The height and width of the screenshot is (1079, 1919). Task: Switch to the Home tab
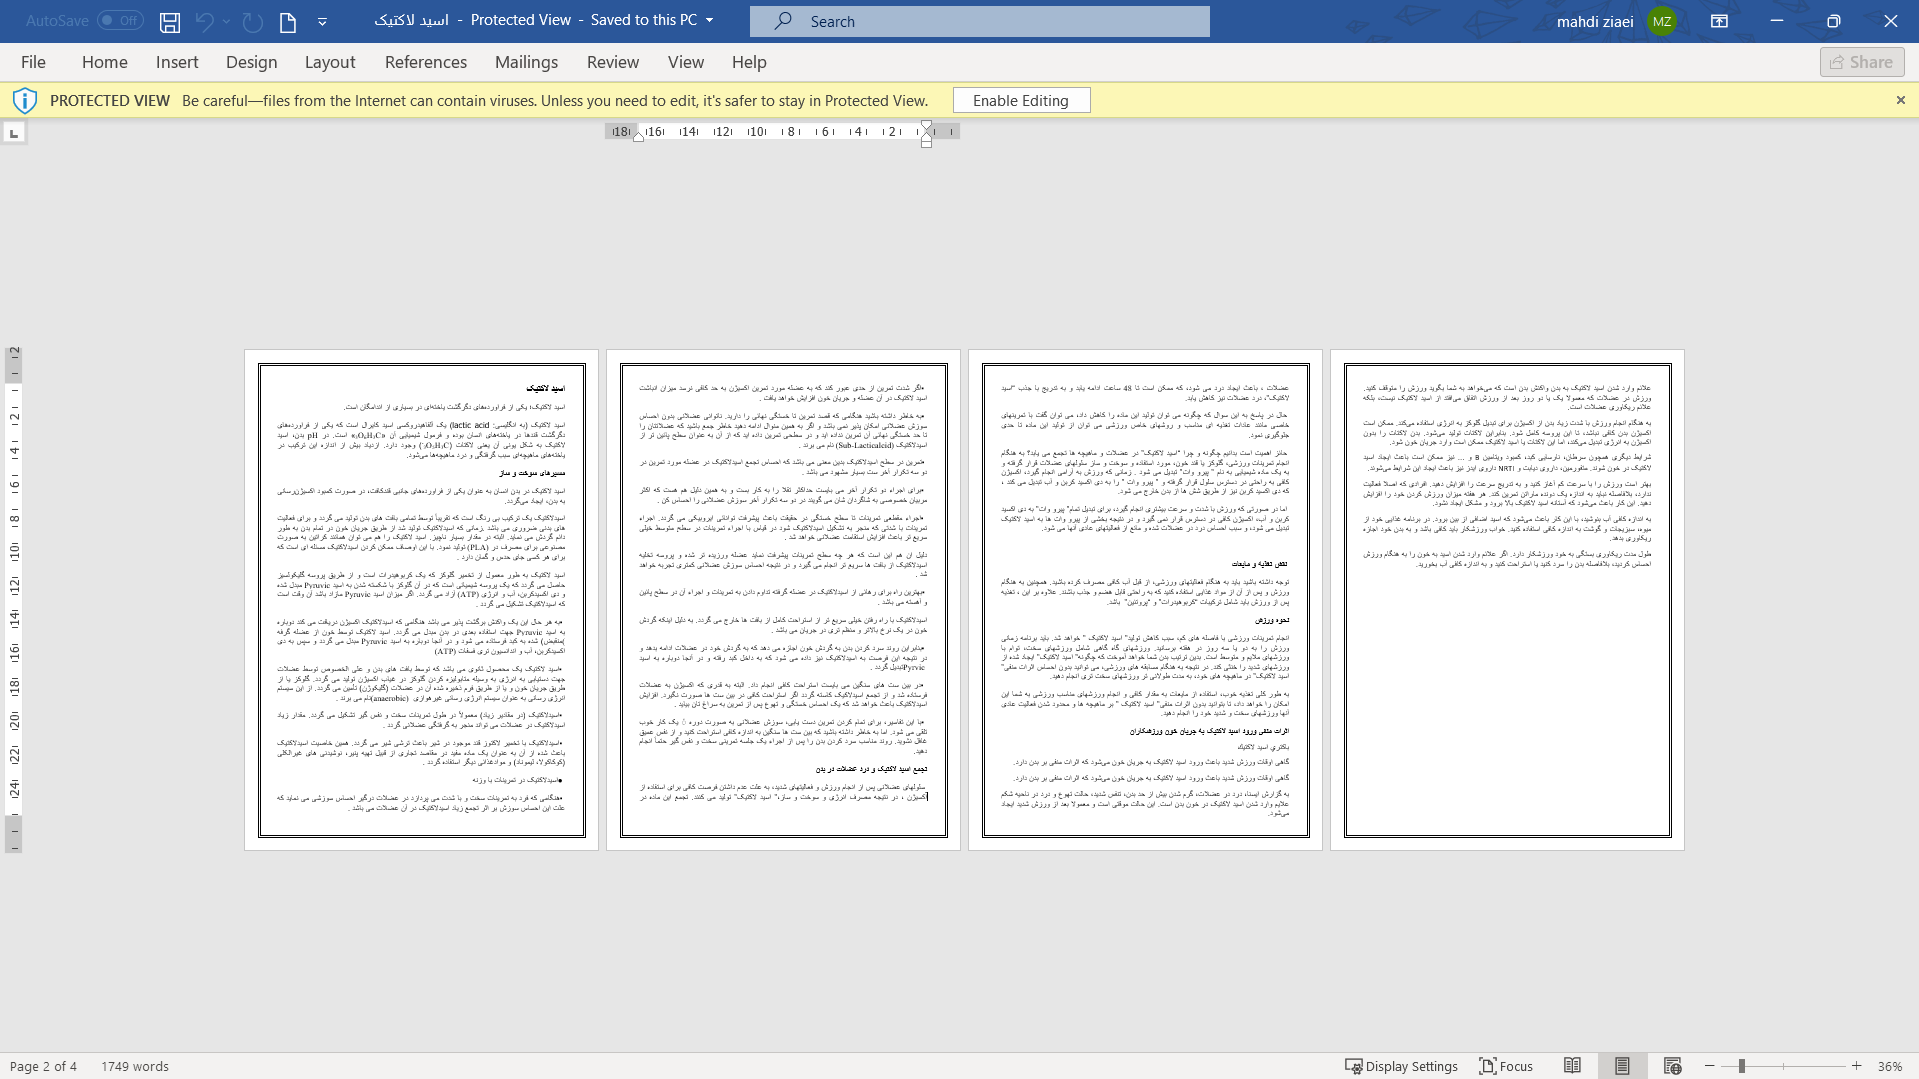point(105,62)
